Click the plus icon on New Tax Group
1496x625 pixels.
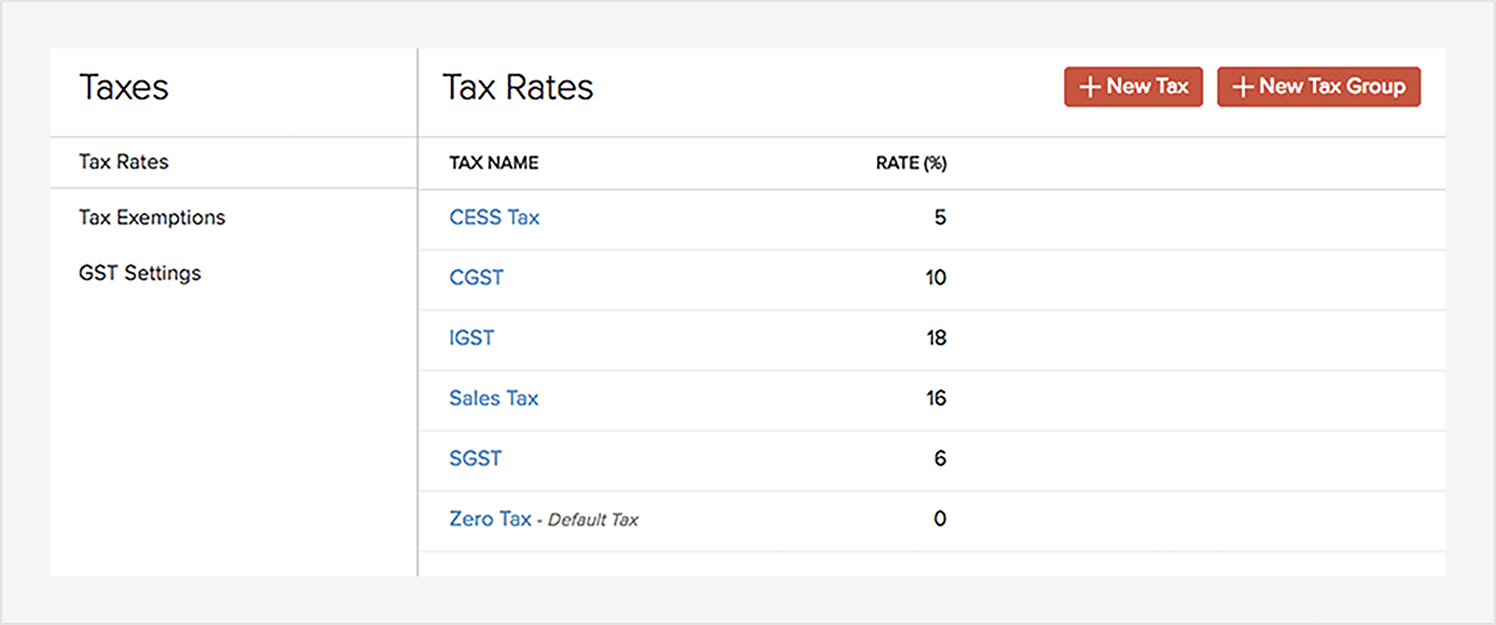point(1243,87)
